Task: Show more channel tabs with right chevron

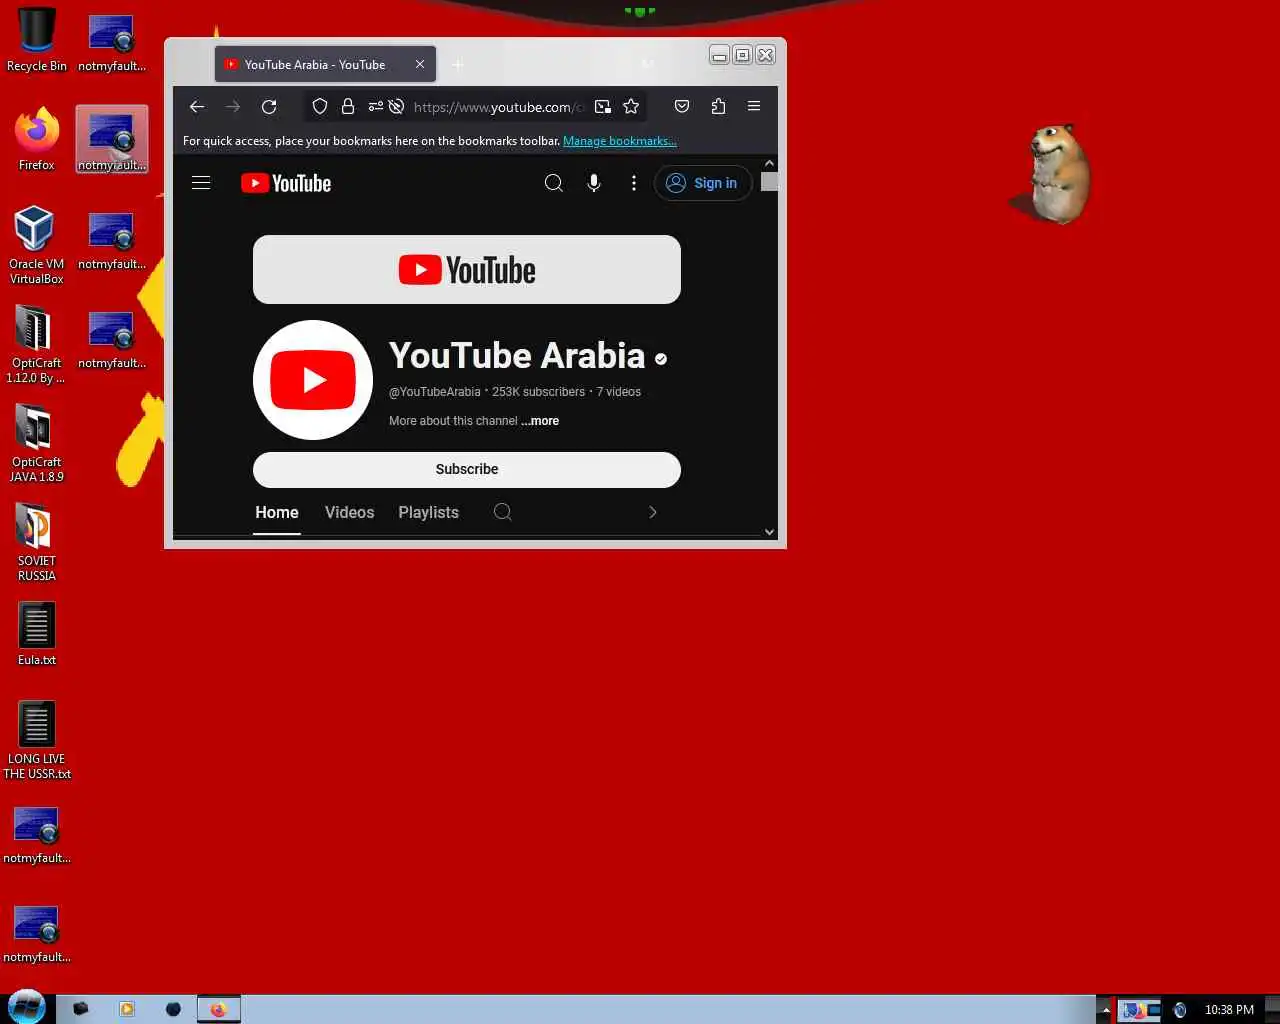Action: [653, 512]
